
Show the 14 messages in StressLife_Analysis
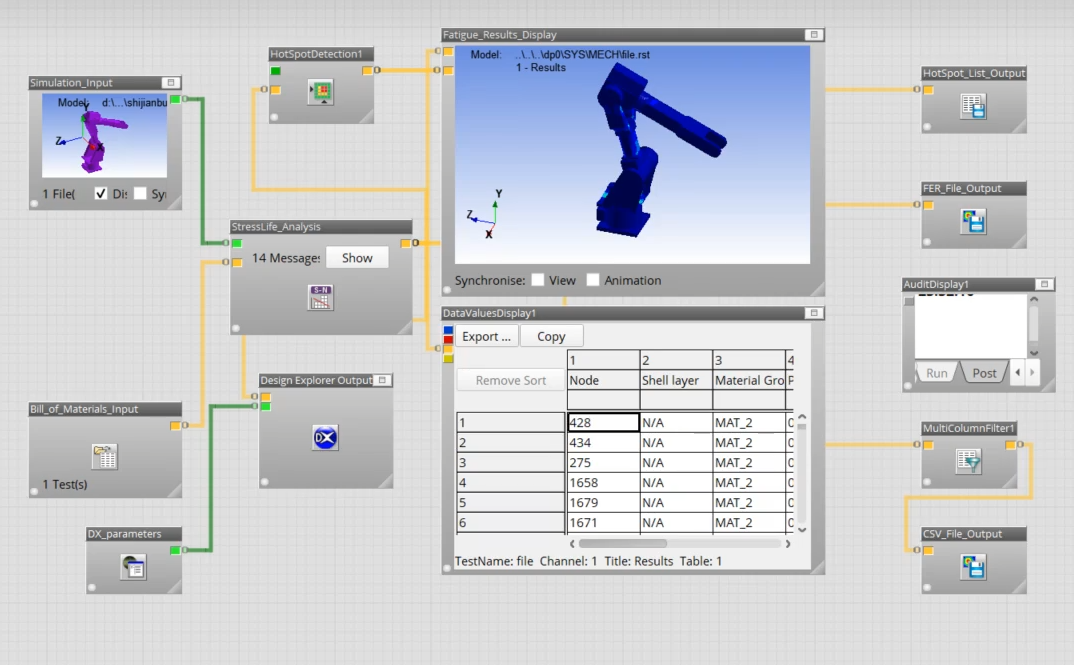[357, 258]
